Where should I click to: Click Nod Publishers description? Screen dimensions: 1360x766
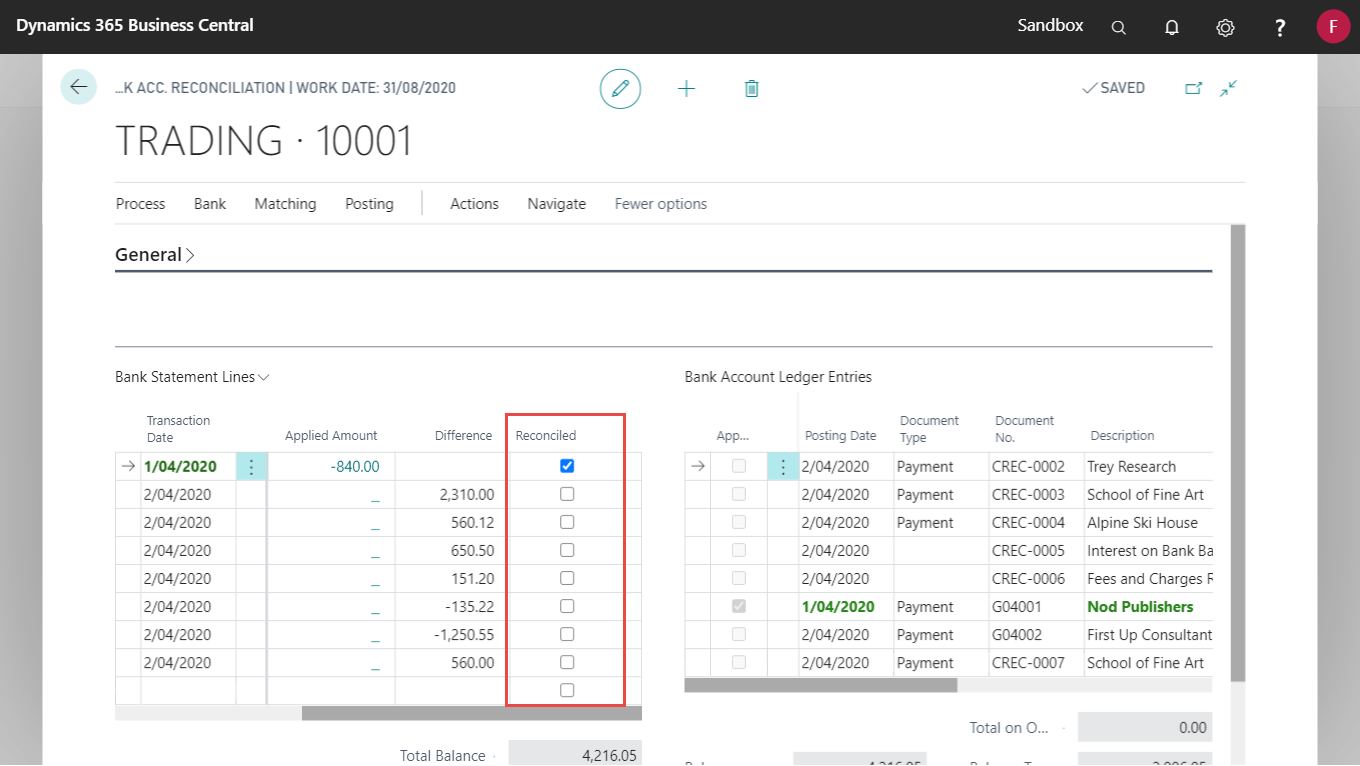[1140, 607]
